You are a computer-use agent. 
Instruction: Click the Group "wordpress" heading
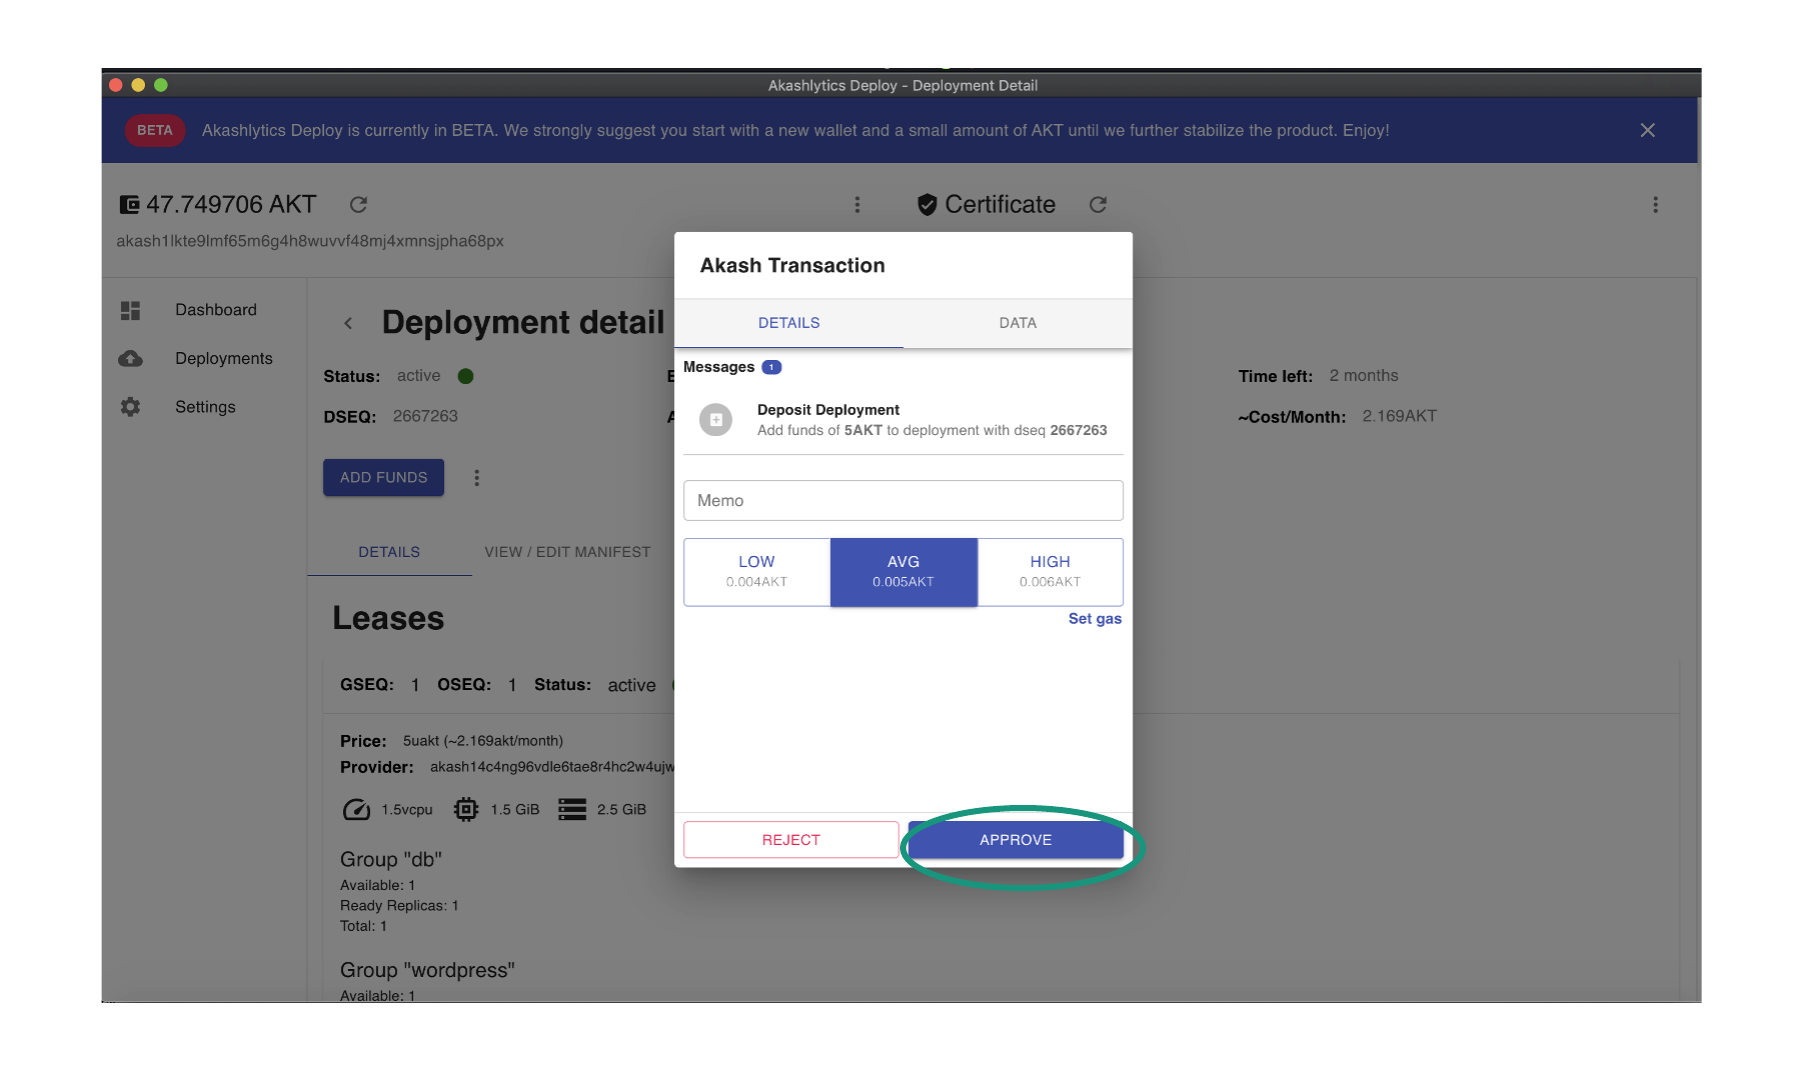point(427,971)
